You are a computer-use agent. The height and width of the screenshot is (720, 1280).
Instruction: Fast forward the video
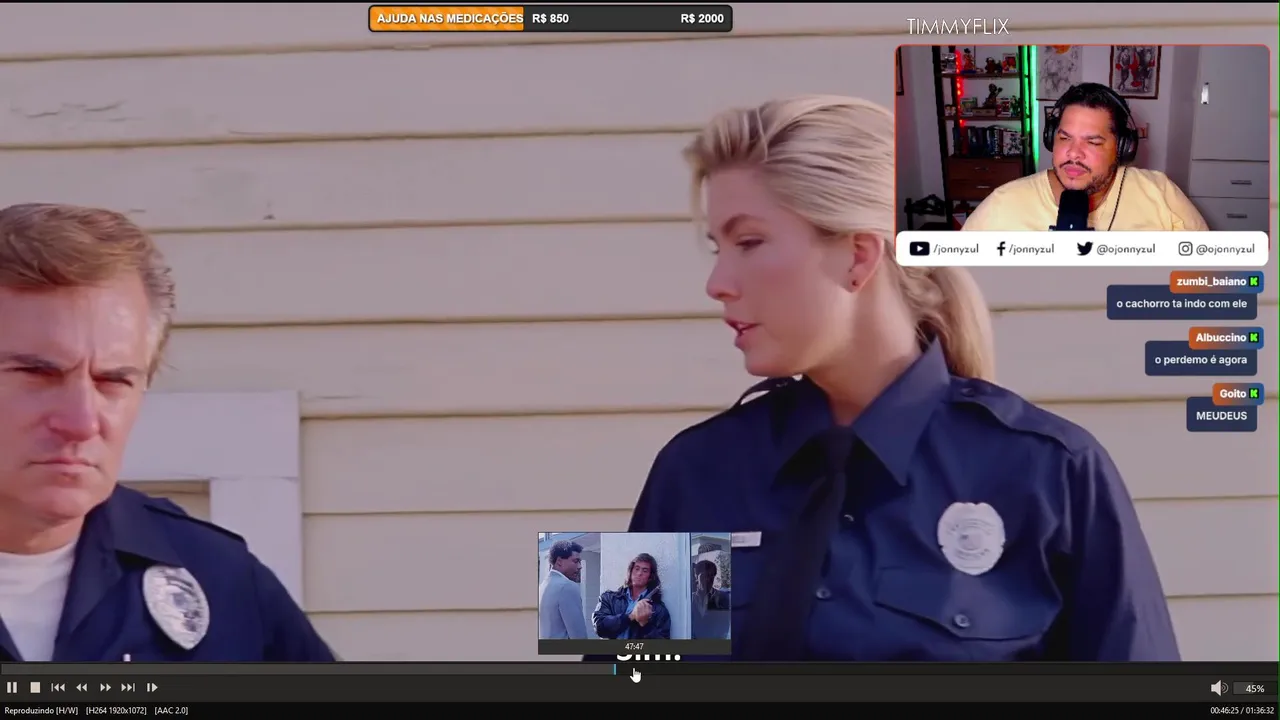(x=105, y=687)
